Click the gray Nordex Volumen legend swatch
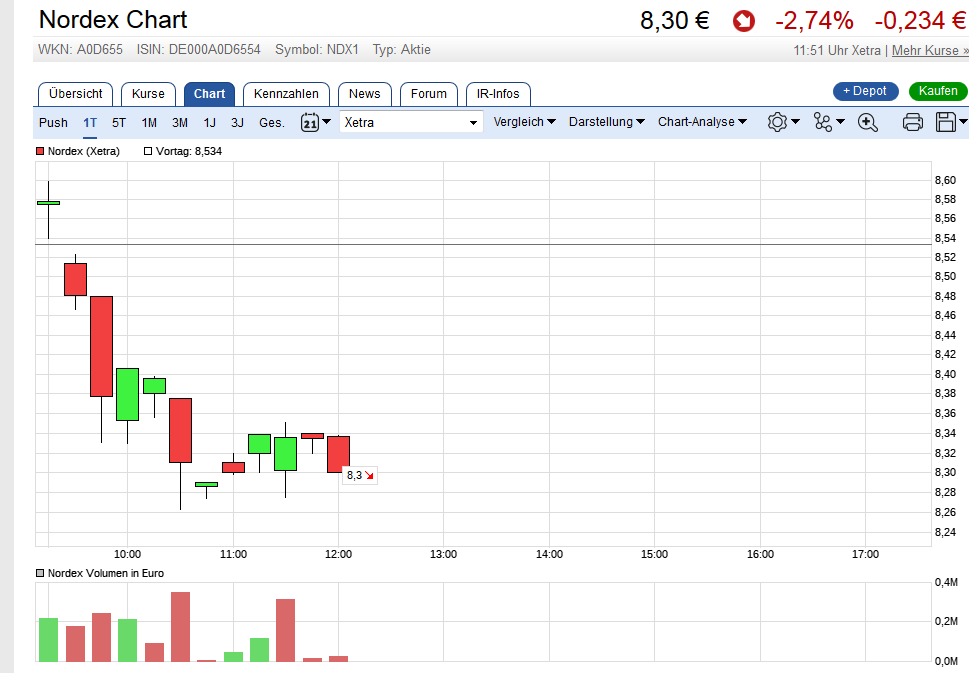 40,574
